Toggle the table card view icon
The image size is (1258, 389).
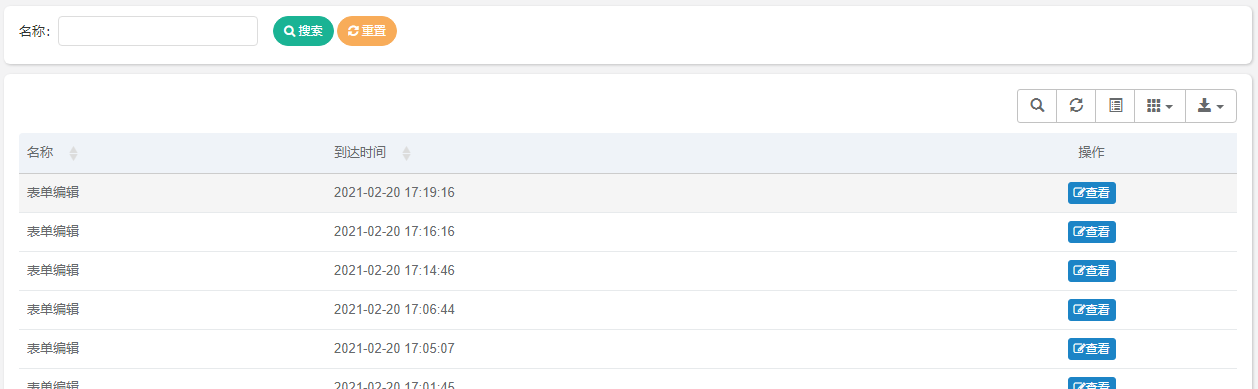[x=1115, y=106]
